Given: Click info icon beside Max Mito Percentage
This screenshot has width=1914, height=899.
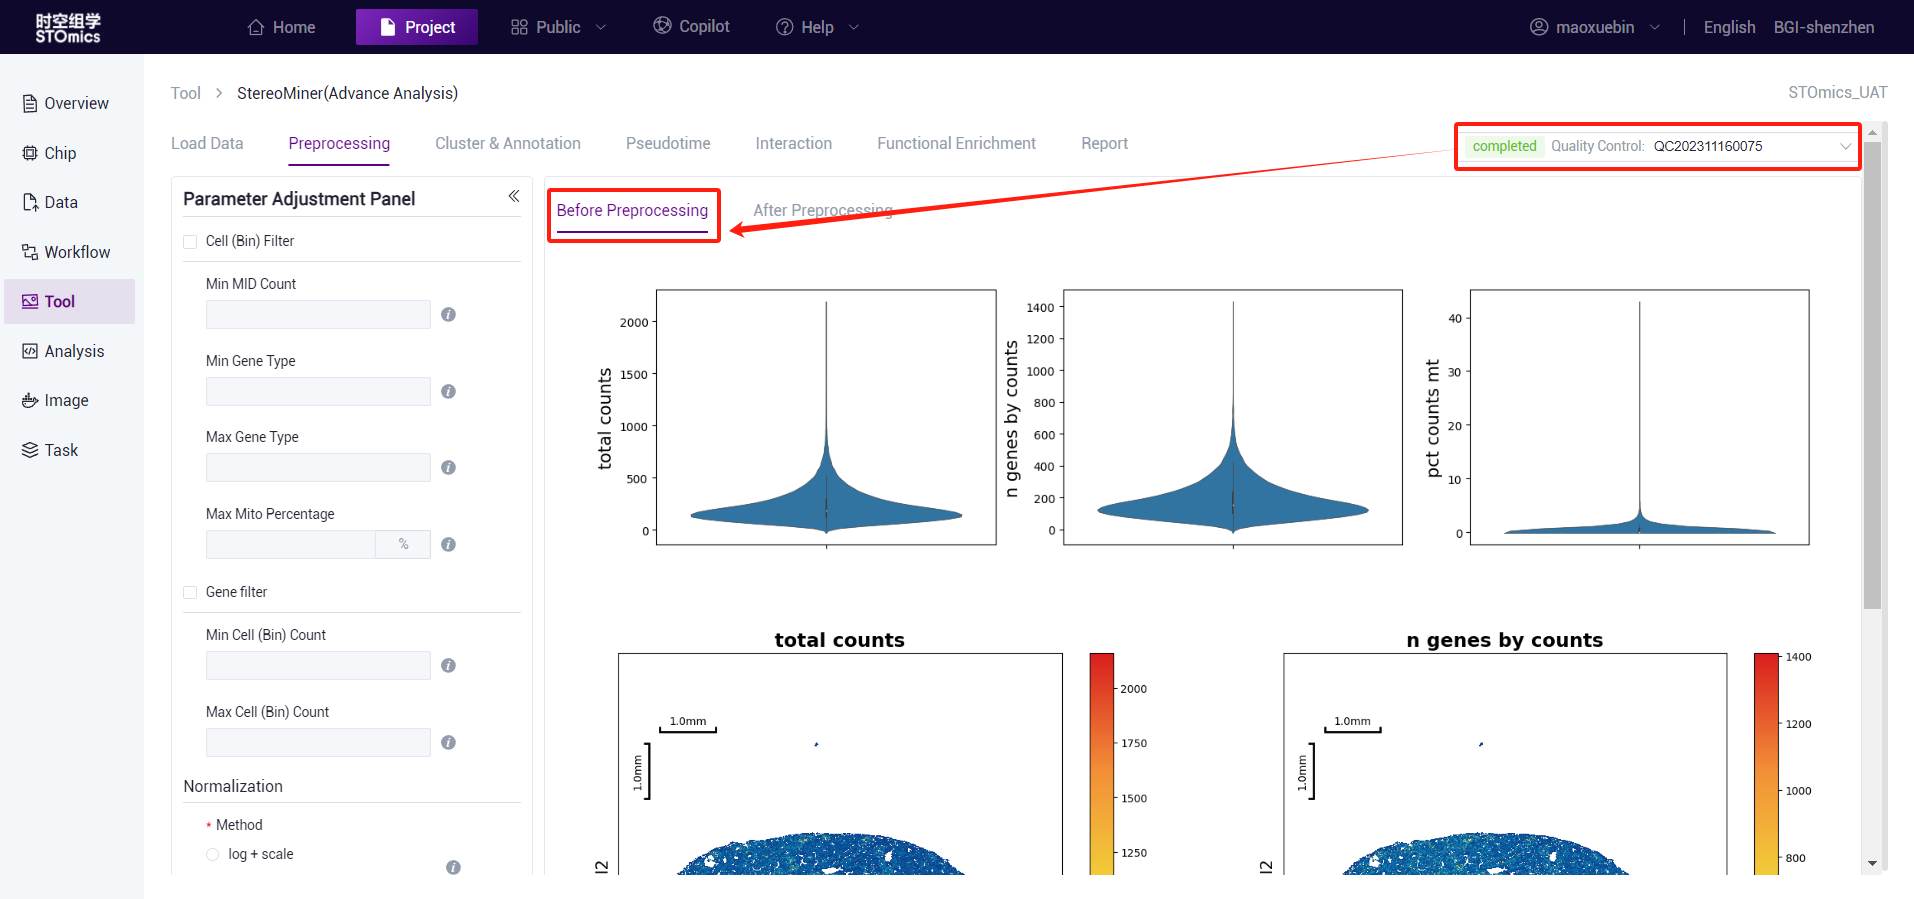Looking at the screenshot, I should point(448,544).
